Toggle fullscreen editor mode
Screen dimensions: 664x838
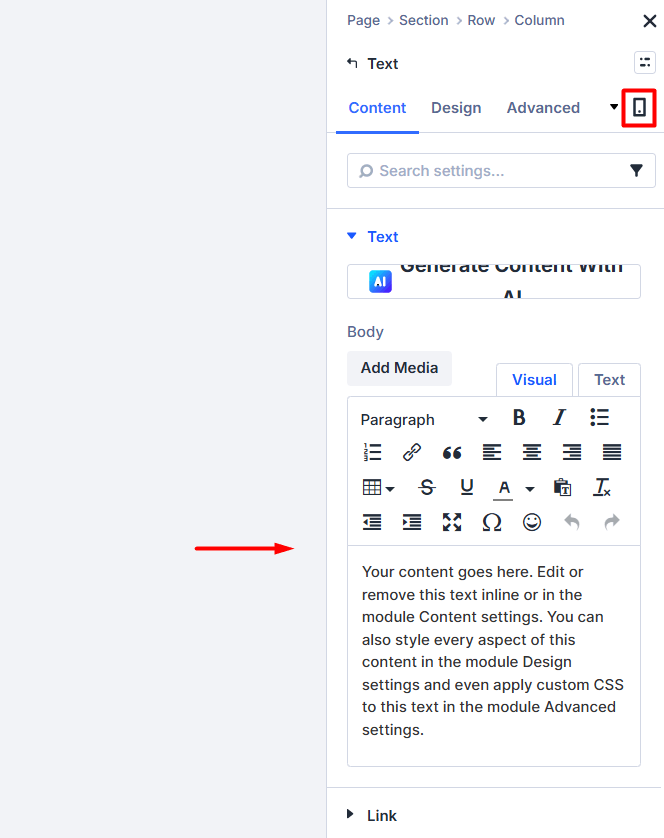452,522
